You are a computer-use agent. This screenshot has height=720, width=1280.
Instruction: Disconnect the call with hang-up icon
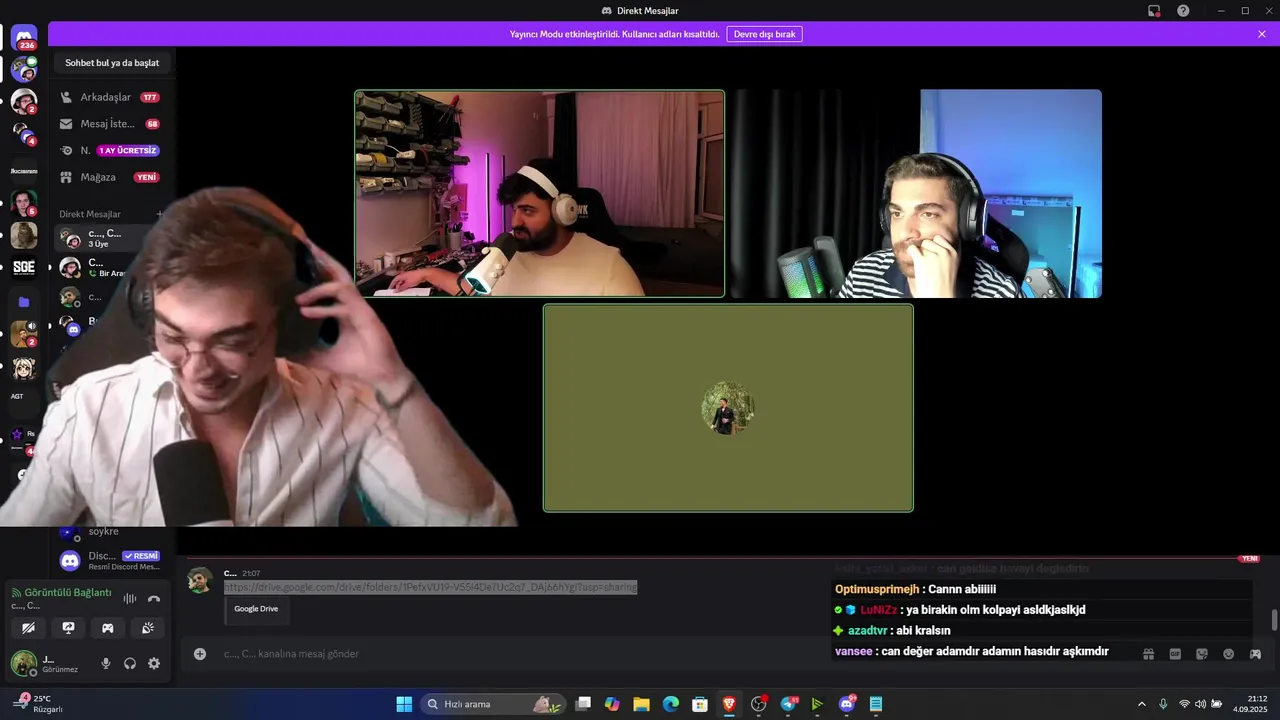point(154,599)
